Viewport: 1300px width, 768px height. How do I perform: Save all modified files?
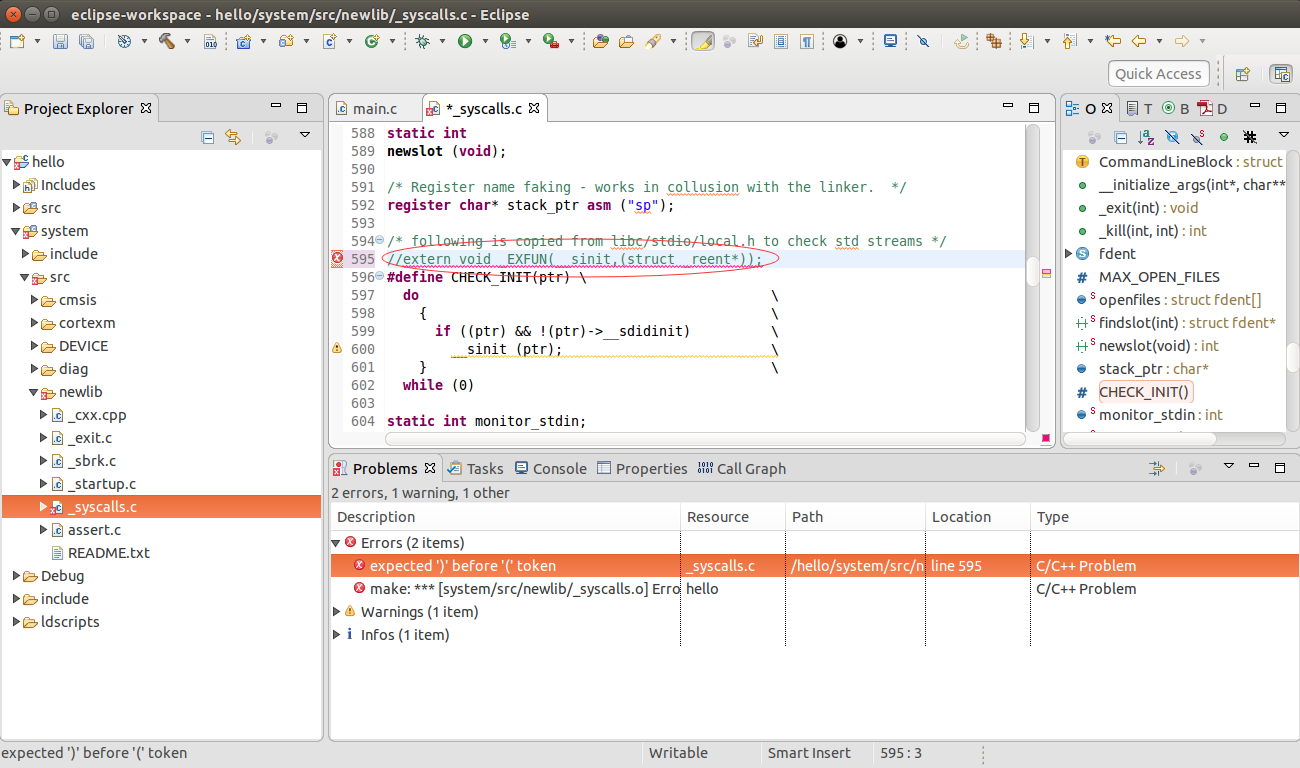click(87, 40)
